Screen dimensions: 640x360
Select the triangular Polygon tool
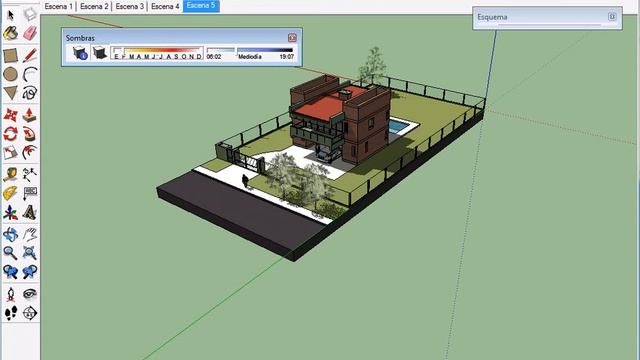coord(11,93)
